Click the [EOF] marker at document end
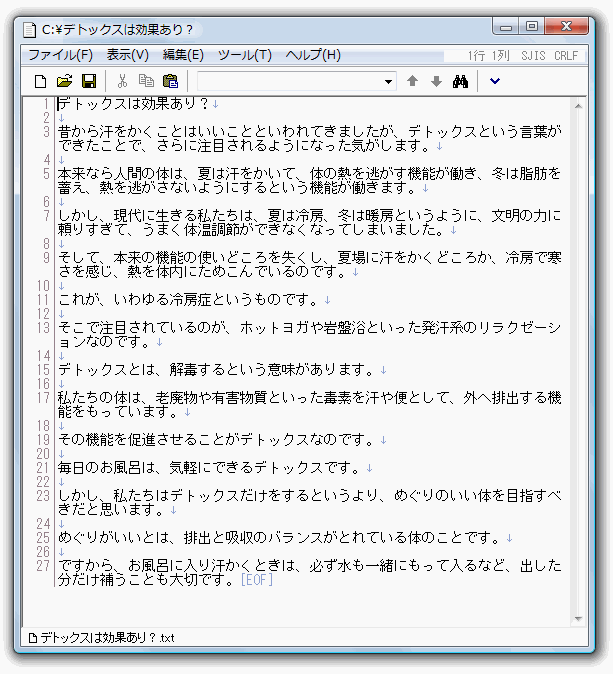613x674 pixels. 257,580
